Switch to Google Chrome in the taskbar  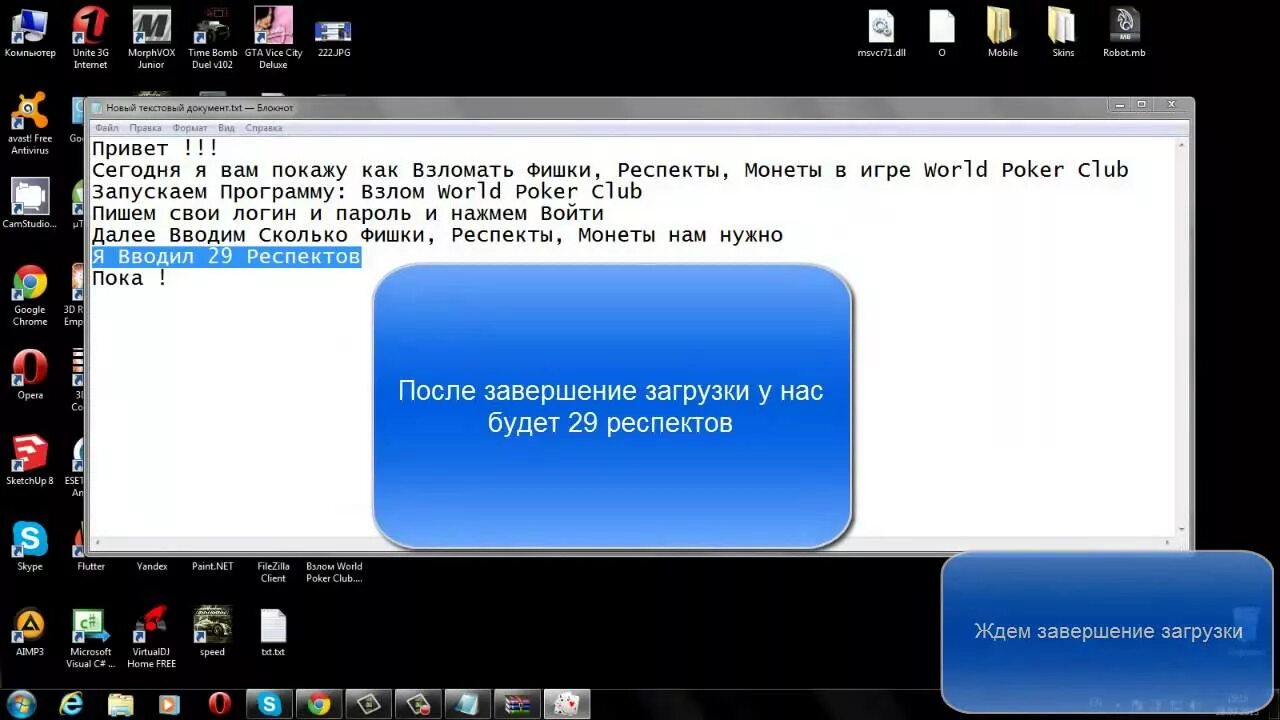(319, 704)
